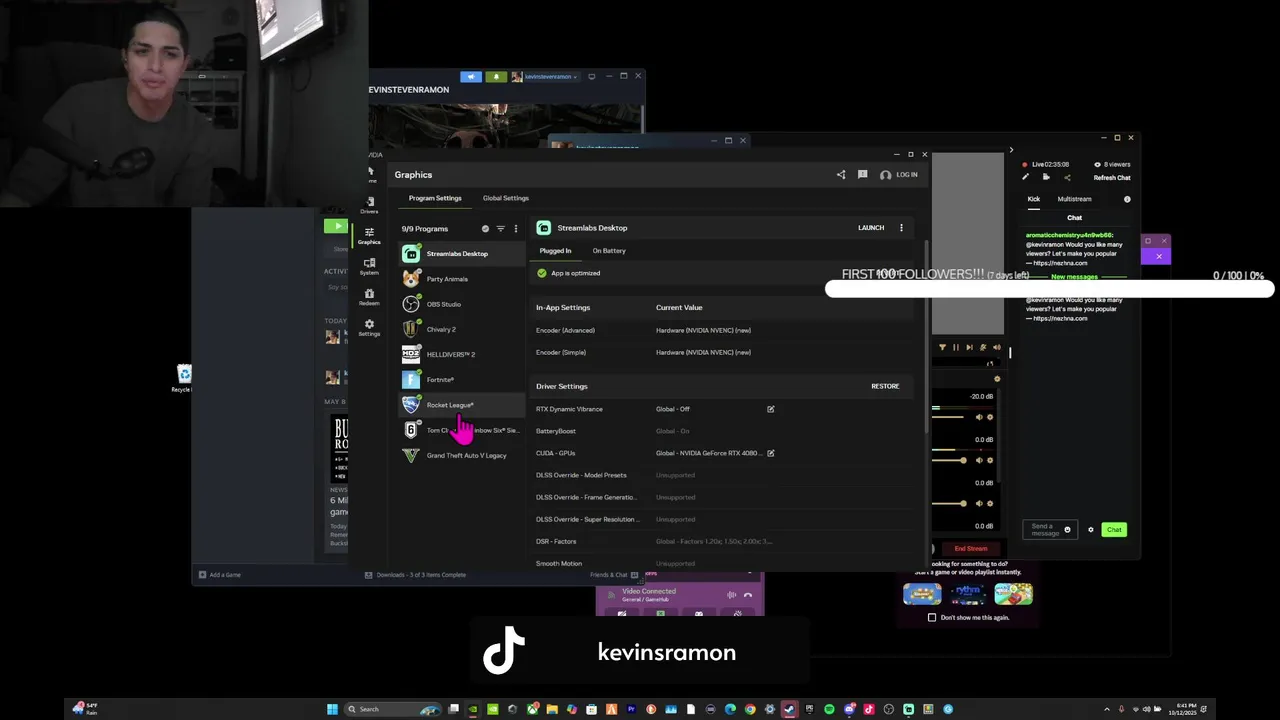This screenshot has height=720, width=1280.
Task: Open the emoji picker in the chat input
Action: coord(1067,529)
